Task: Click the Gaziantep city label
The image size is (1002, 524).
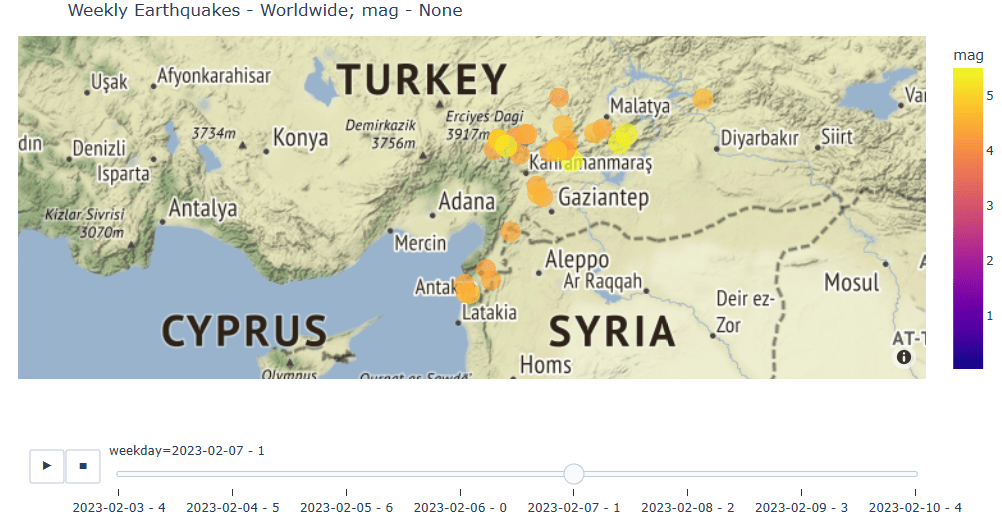Action: (x=603, y=197)
